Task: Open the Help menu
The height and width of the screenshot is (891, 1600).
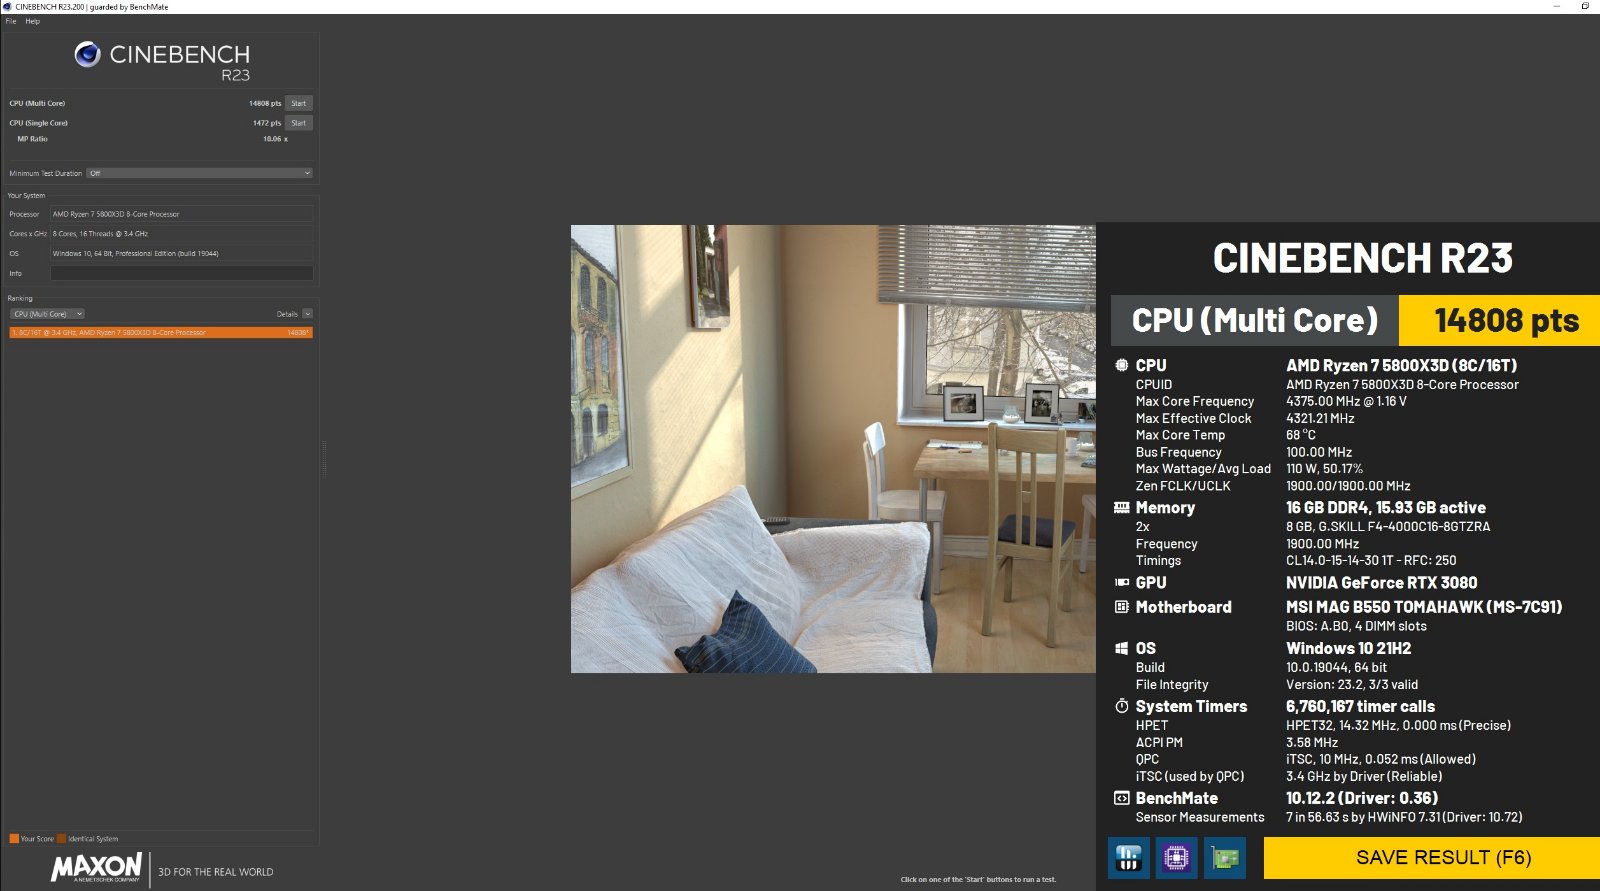Action: [33, 21]
